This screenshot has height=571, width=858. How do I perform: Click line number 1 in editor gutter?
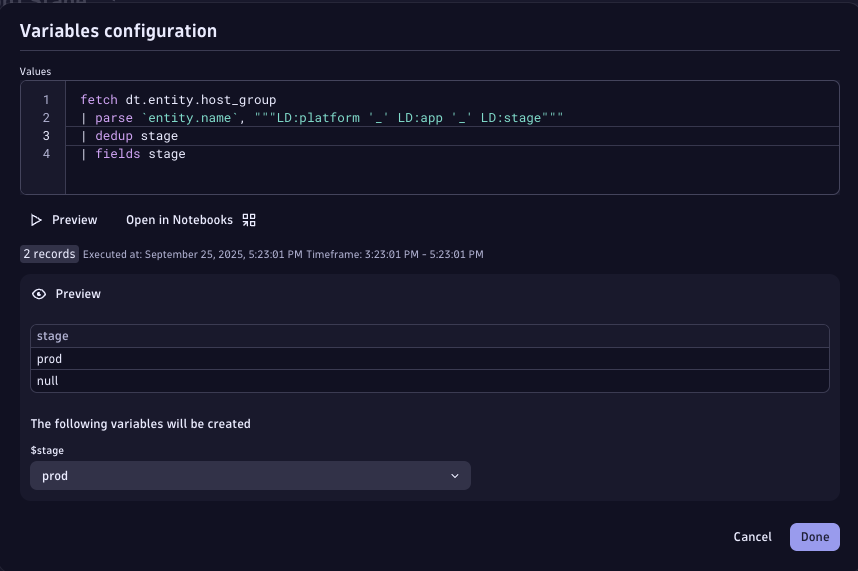pyautogui.click(x=46, y=100)
